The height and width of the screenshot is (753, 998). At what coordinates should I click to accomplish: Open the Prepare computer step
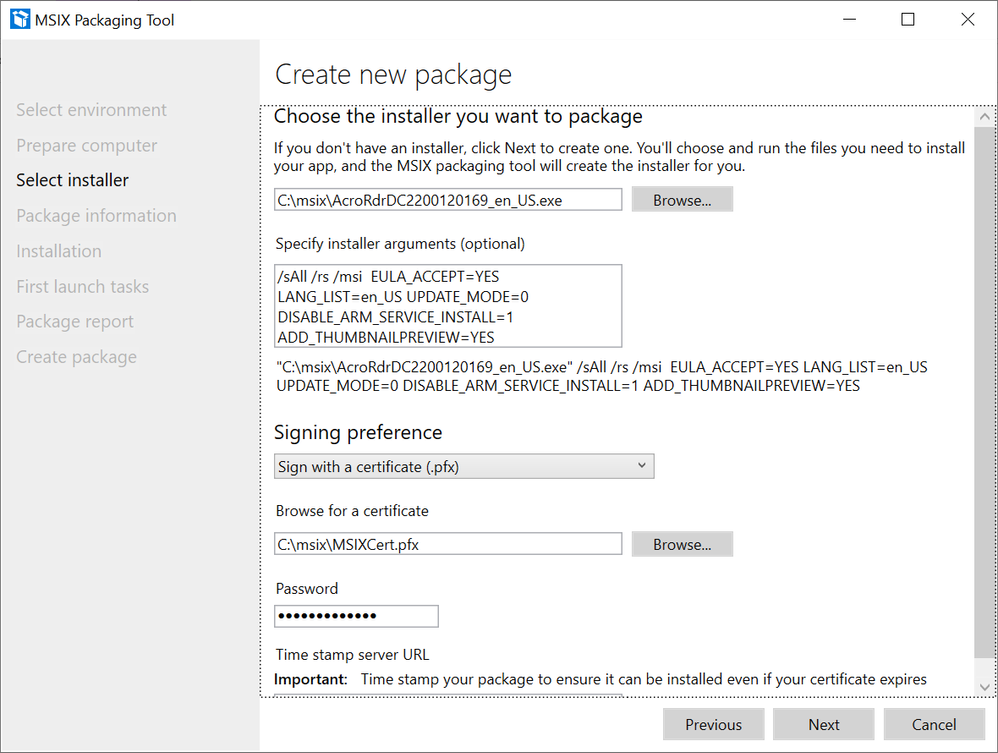pos(87,146)
